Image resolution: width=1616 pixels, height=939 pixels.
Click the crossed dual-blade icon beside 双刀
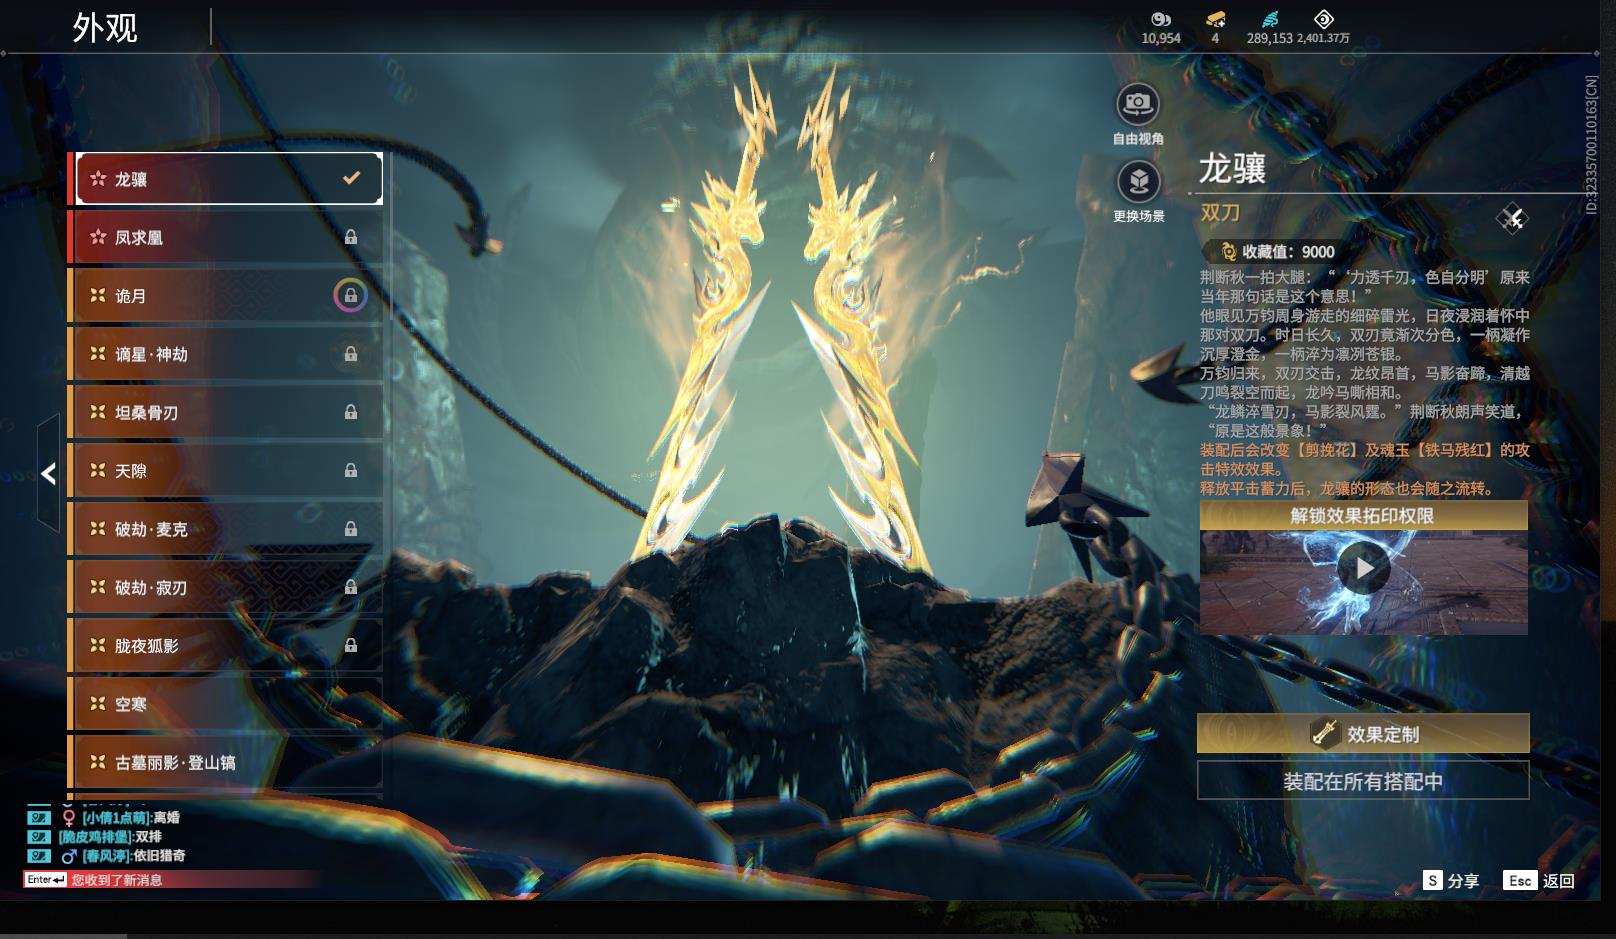pyautogui.click(x=1512, y=218)
